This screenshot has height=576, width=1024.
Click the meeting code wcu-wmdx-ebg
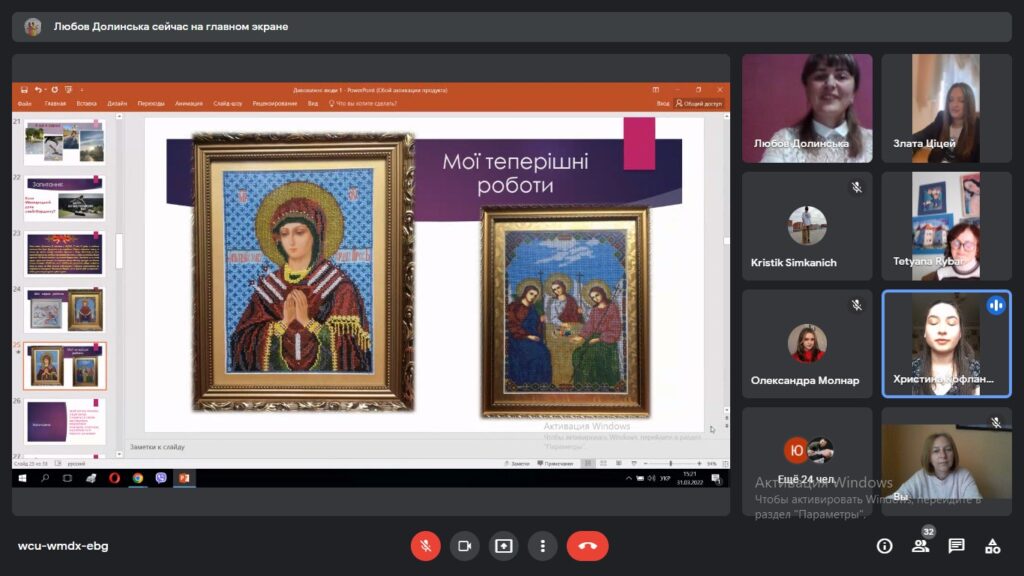click(63, 546)
